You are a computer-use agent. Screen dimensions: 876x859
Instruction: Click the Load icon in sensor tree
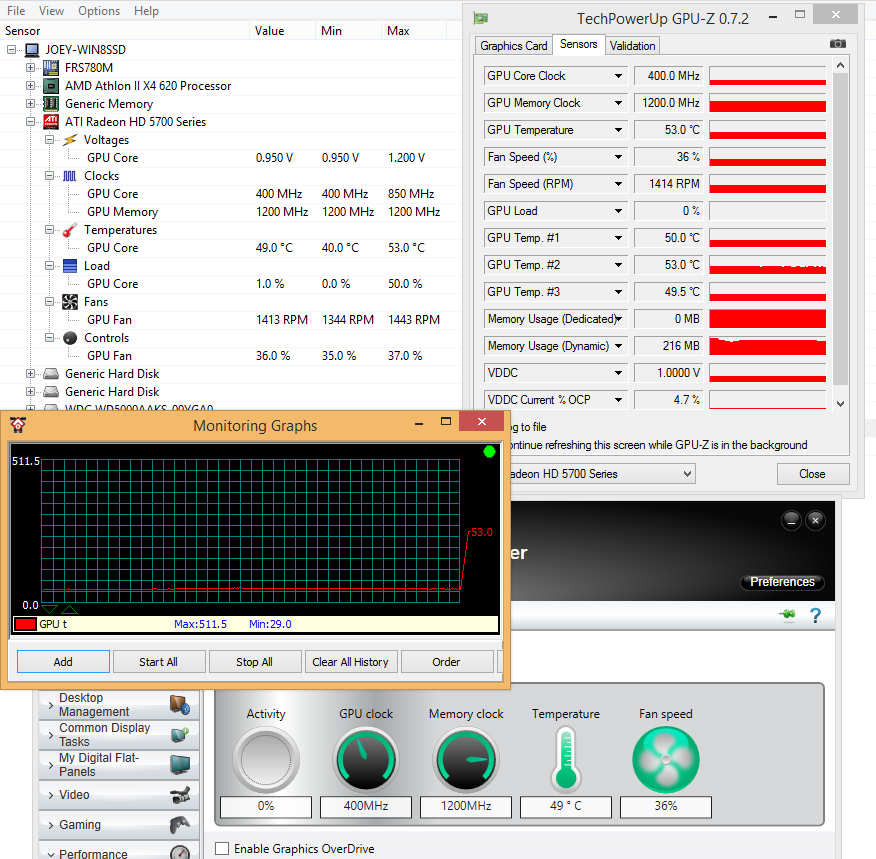(x=70, y=266)
